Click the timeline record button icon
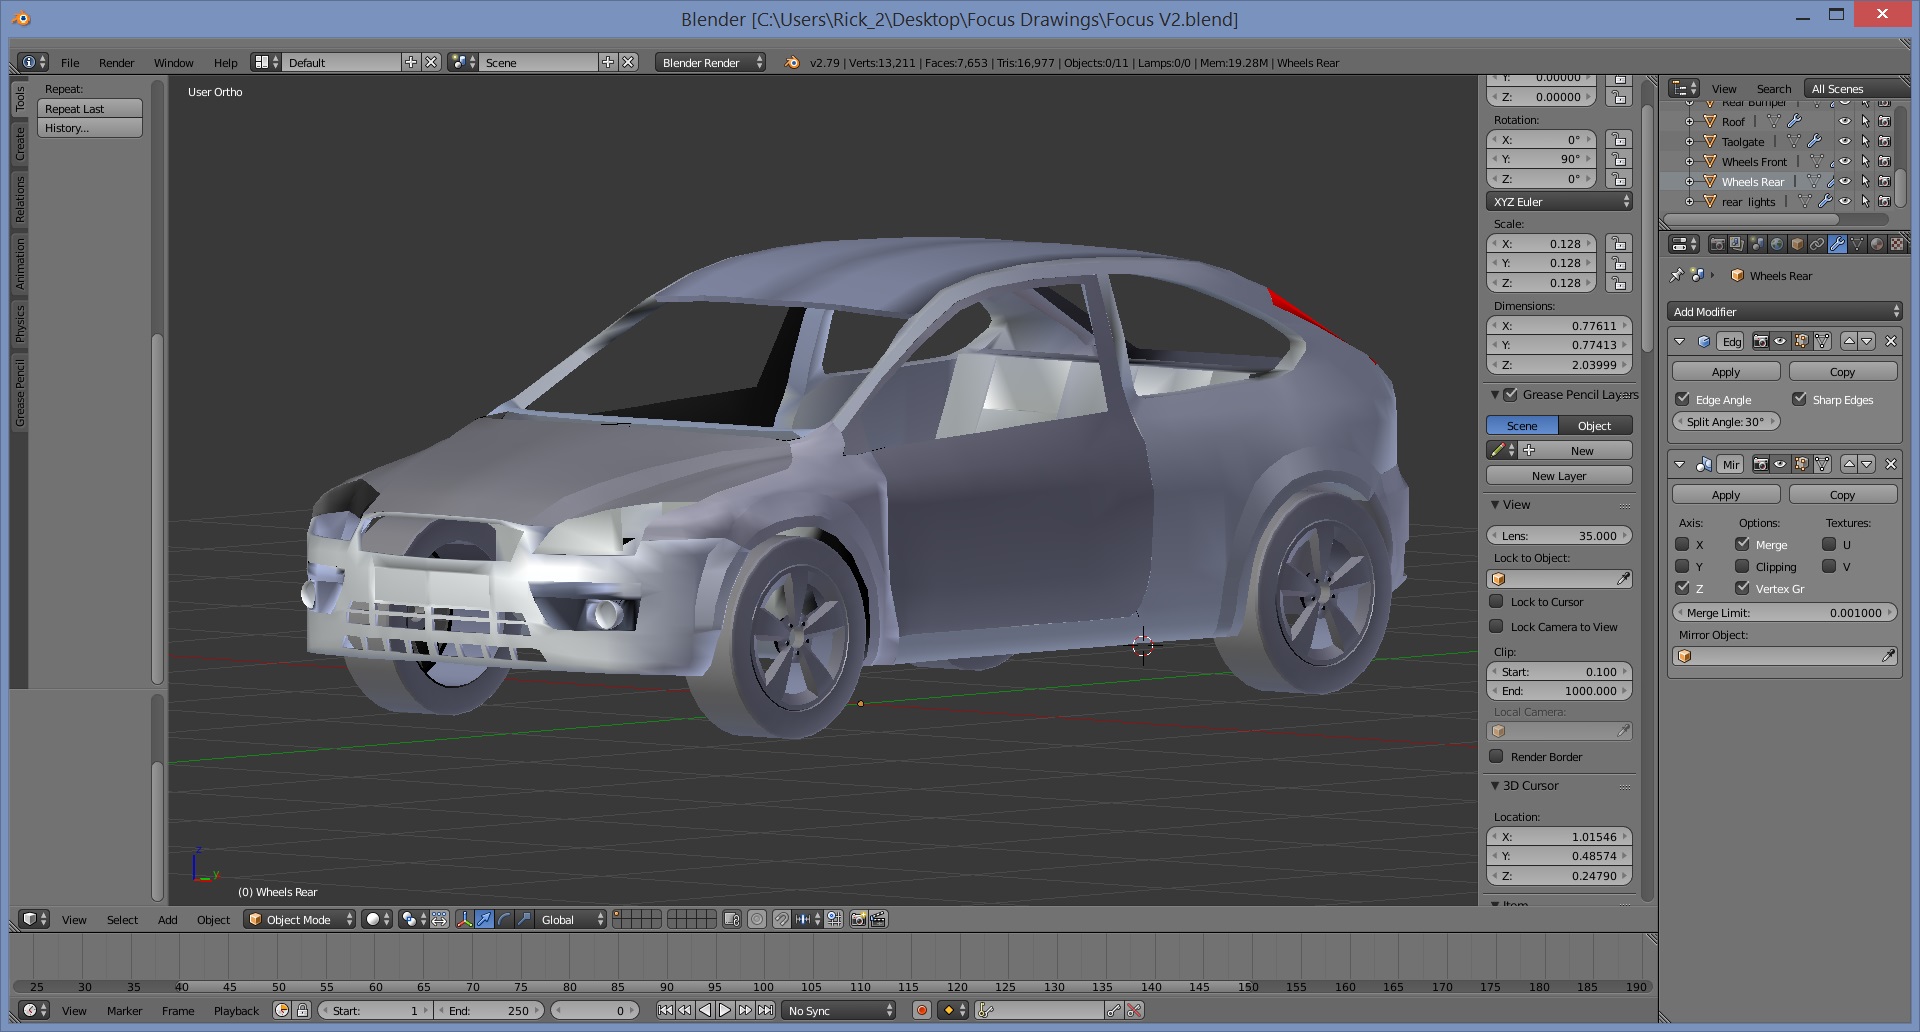 tap(922, 1011)
